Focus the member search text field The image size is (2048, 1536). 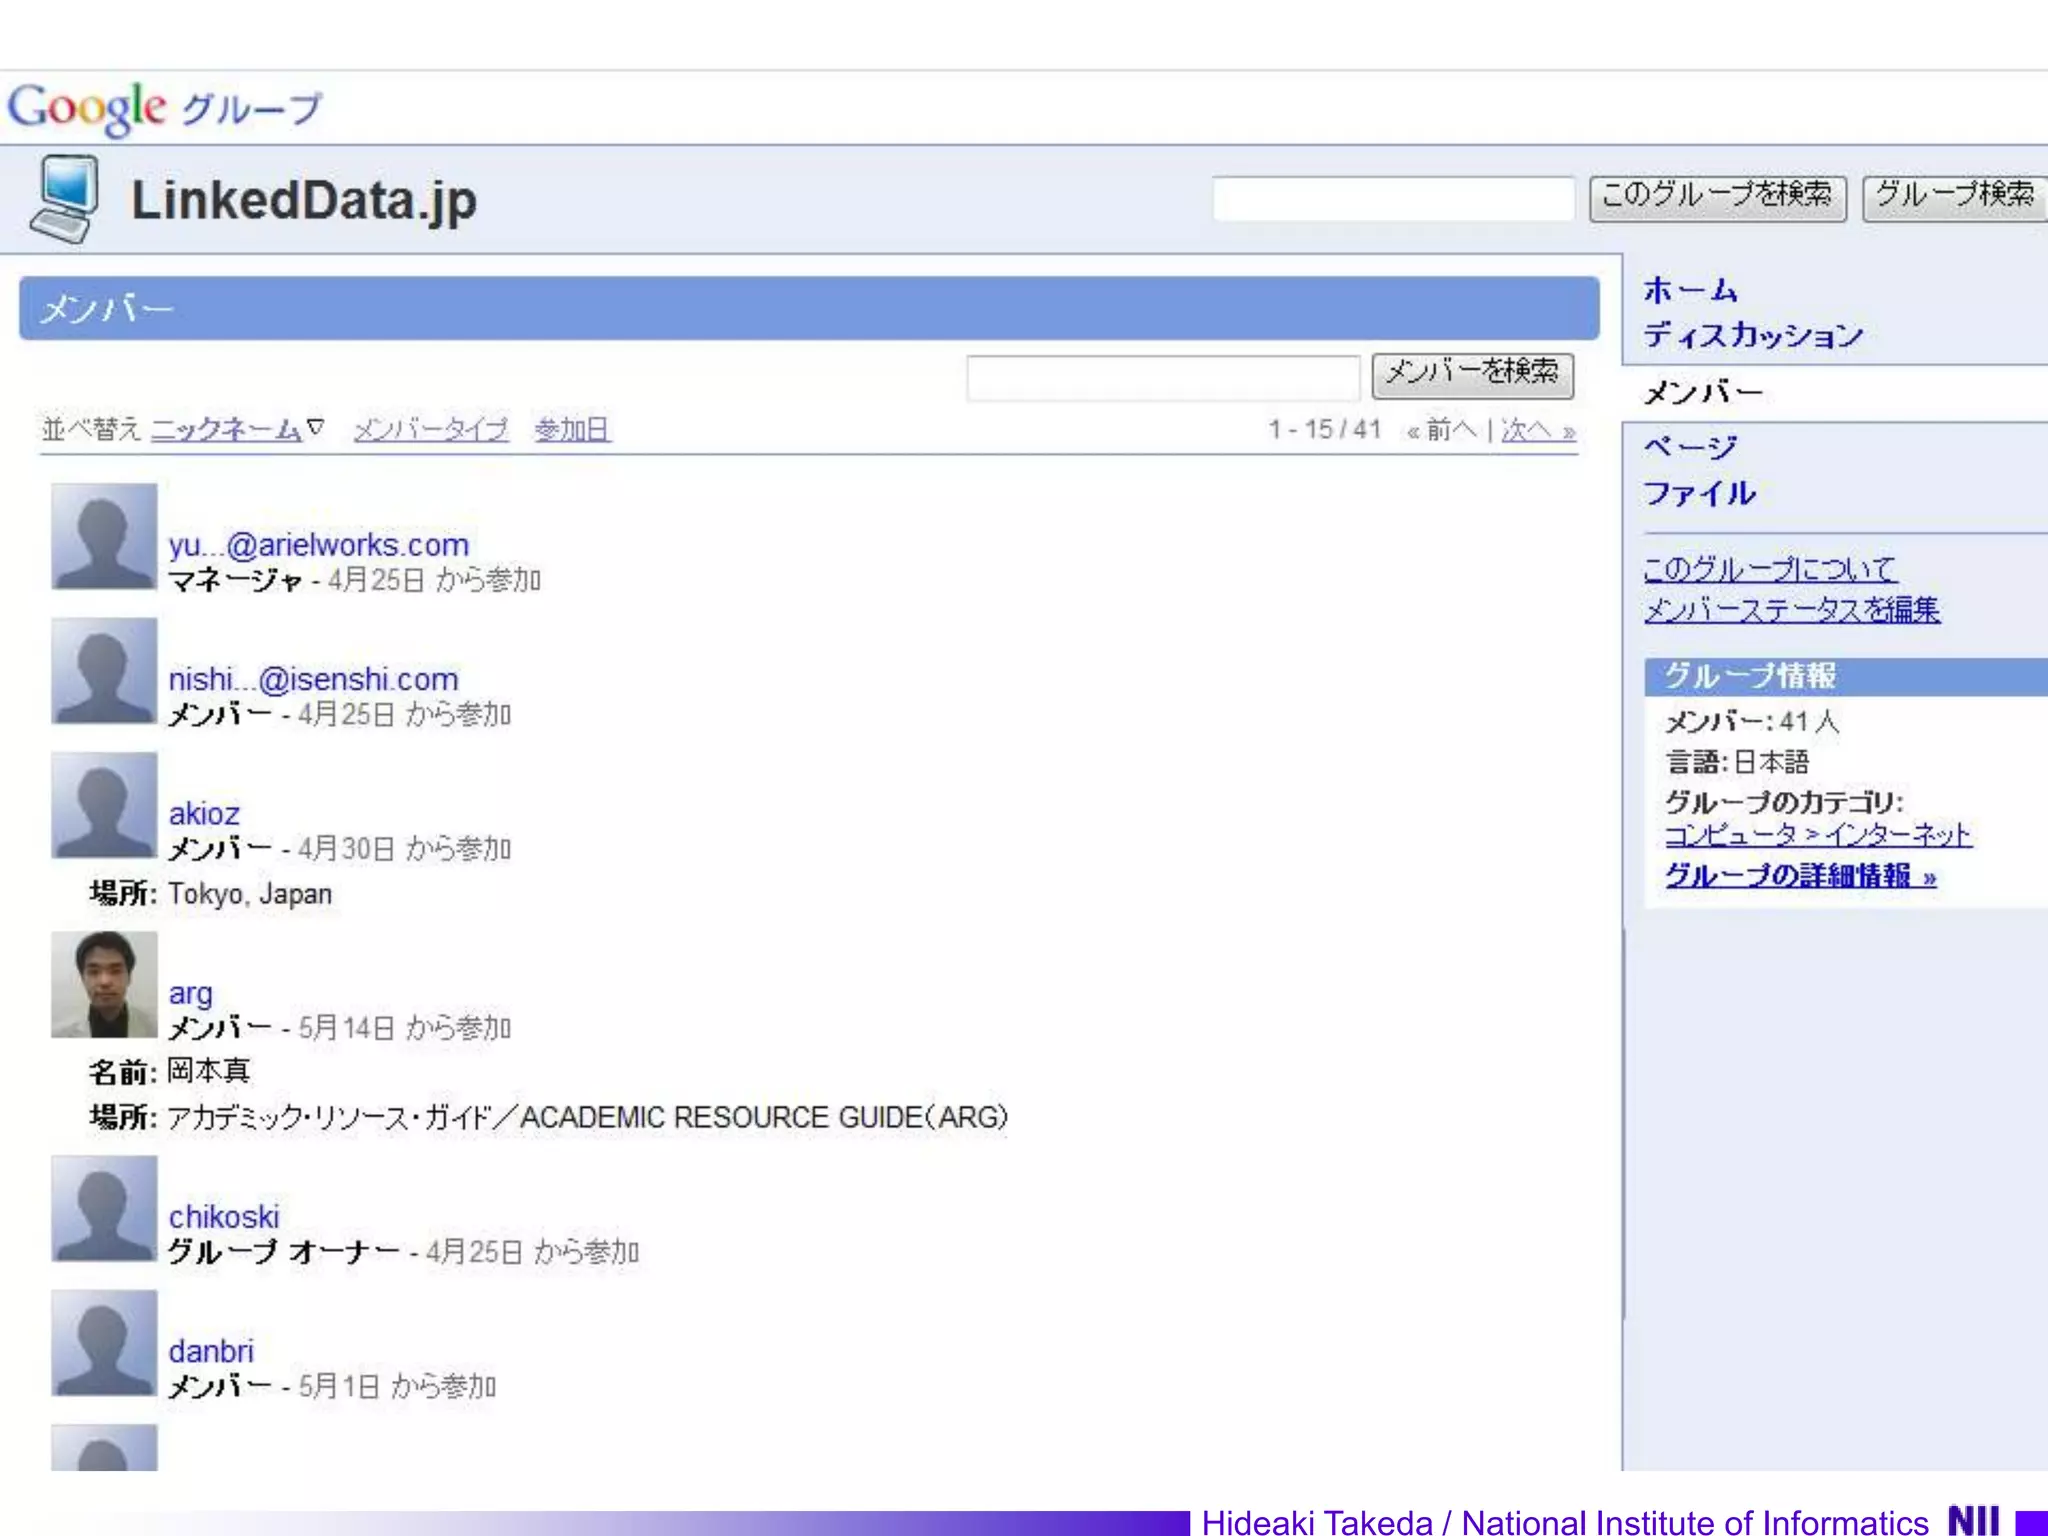(1162, 378)
